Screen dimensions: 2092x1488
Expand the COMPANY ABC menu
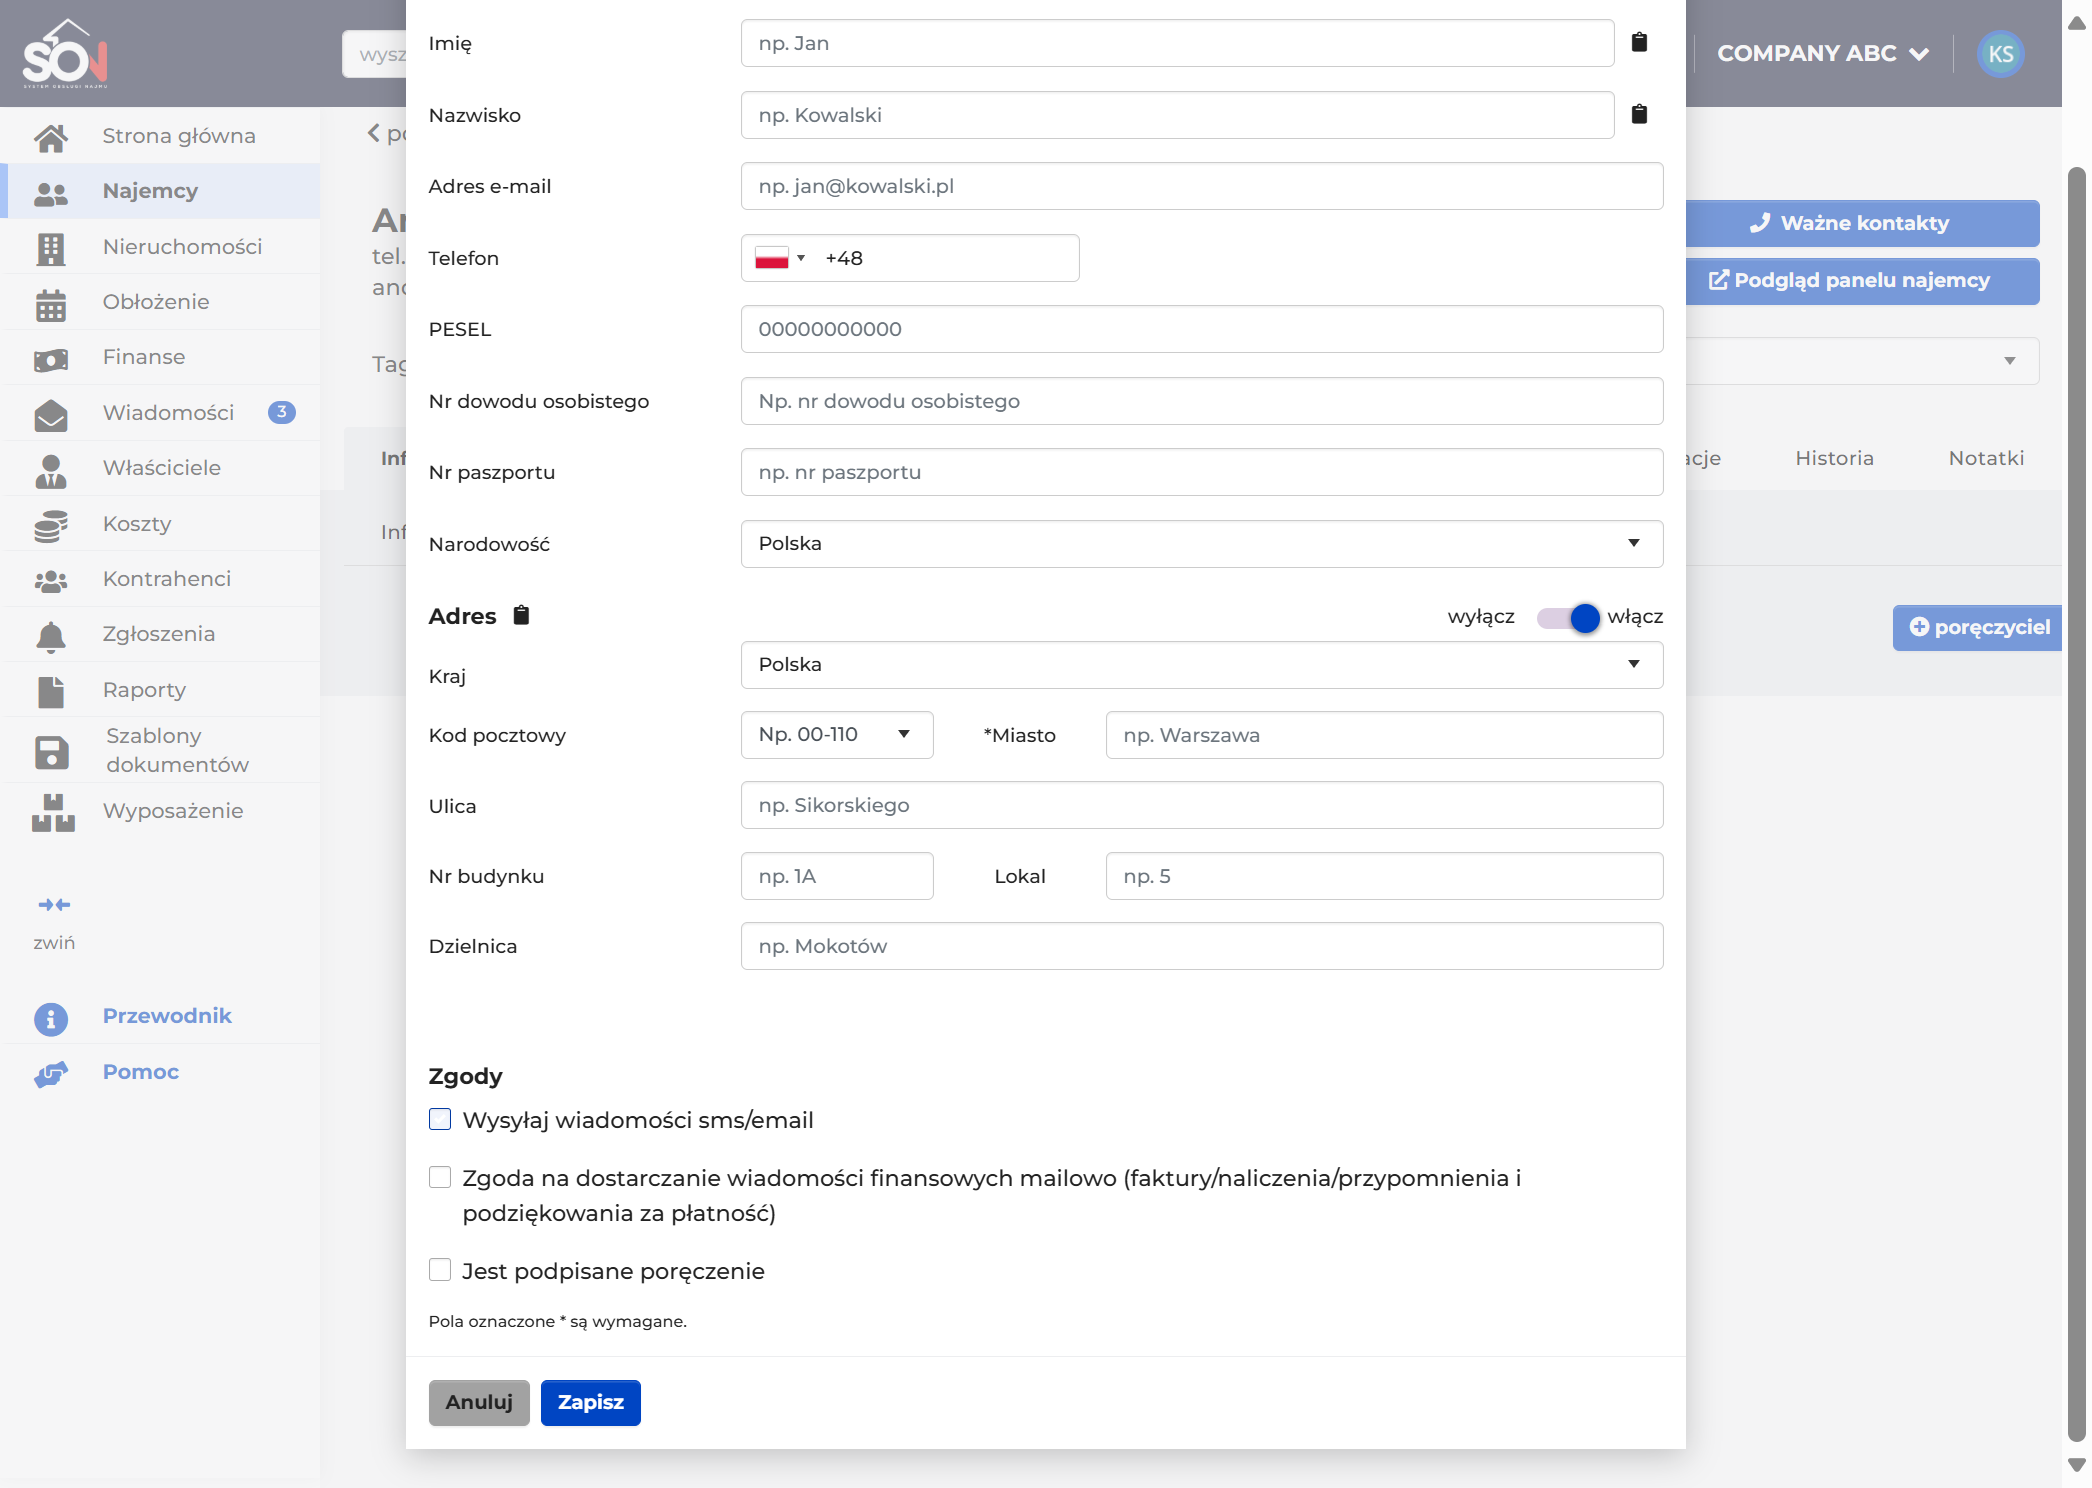1822,54
